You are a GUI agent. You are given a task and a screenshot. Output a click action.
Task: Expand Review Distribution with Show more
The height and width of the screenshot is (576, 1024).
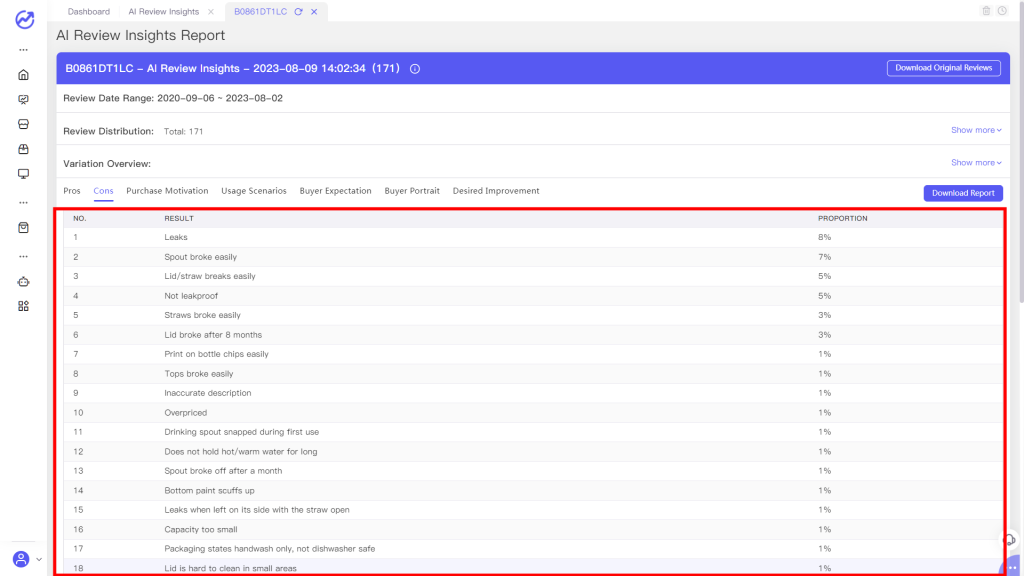click(976, 130)
